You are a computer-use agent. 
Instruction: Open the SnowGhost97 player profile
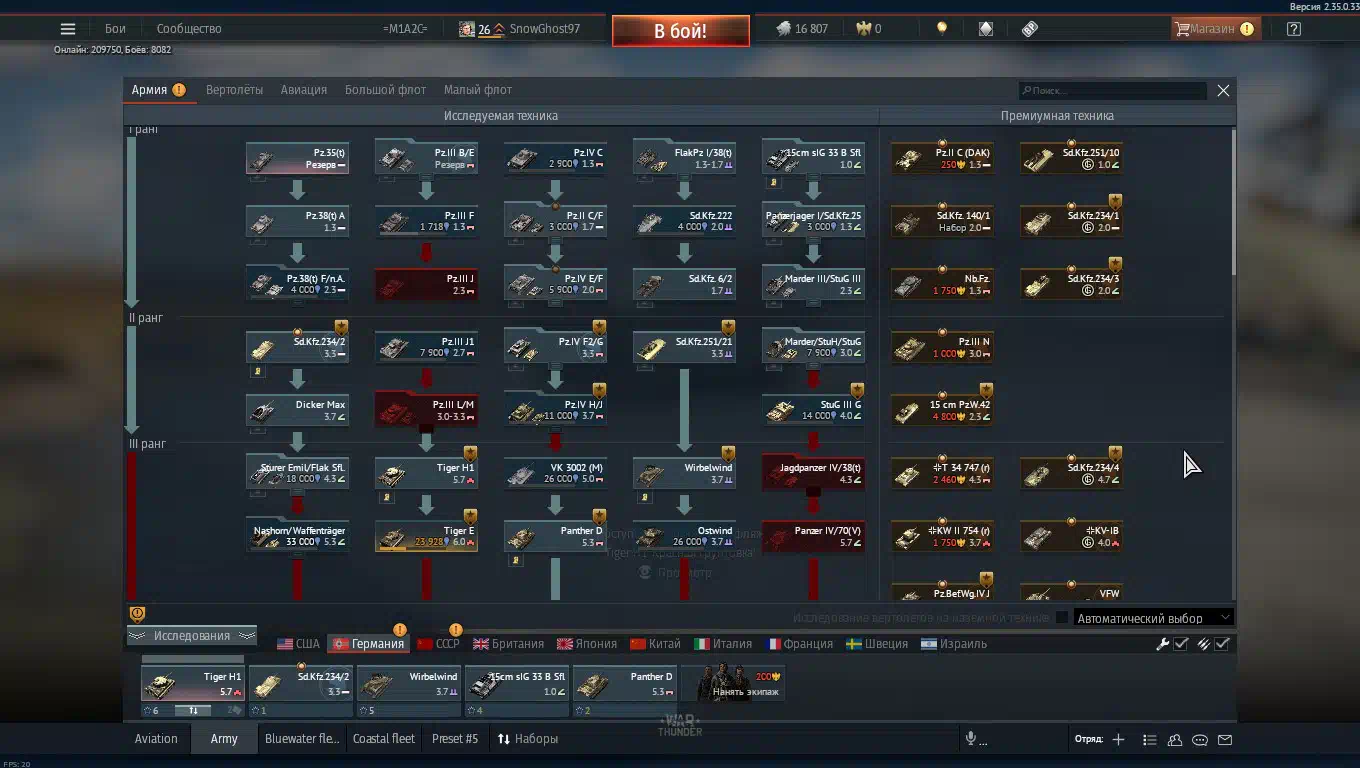(544, 29)
